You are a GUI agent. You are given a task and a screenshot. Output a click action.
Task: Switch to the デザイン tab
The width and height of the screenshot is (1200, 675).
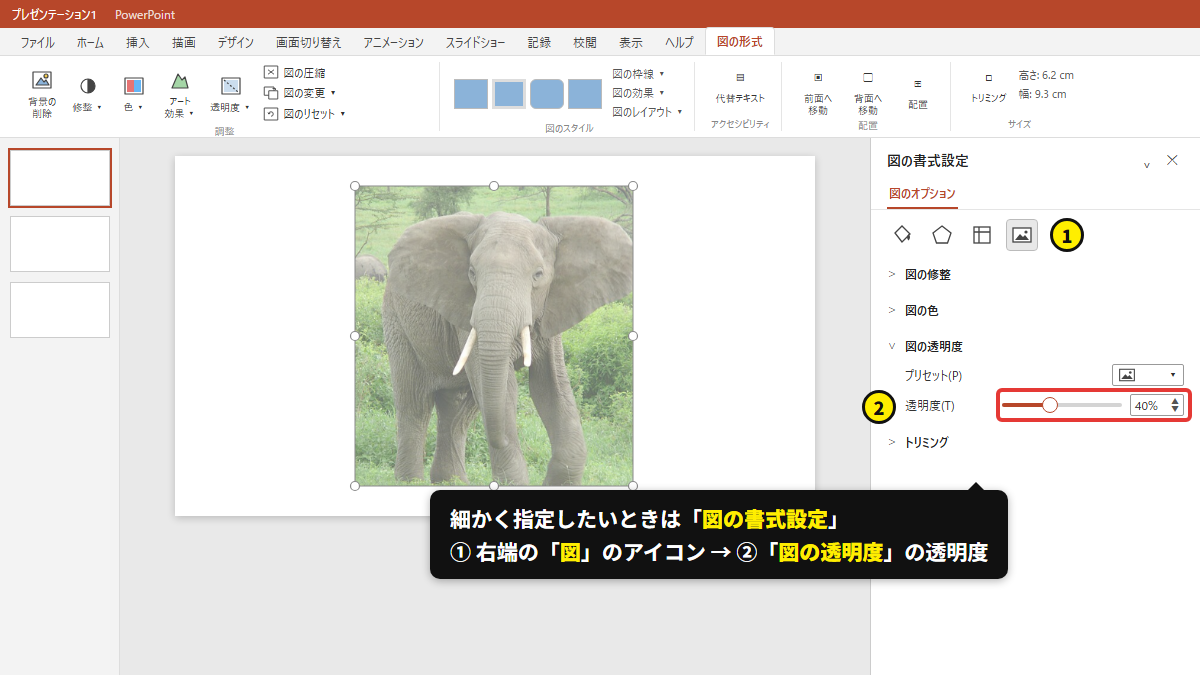pyautogui.click(x=236, y=42)
